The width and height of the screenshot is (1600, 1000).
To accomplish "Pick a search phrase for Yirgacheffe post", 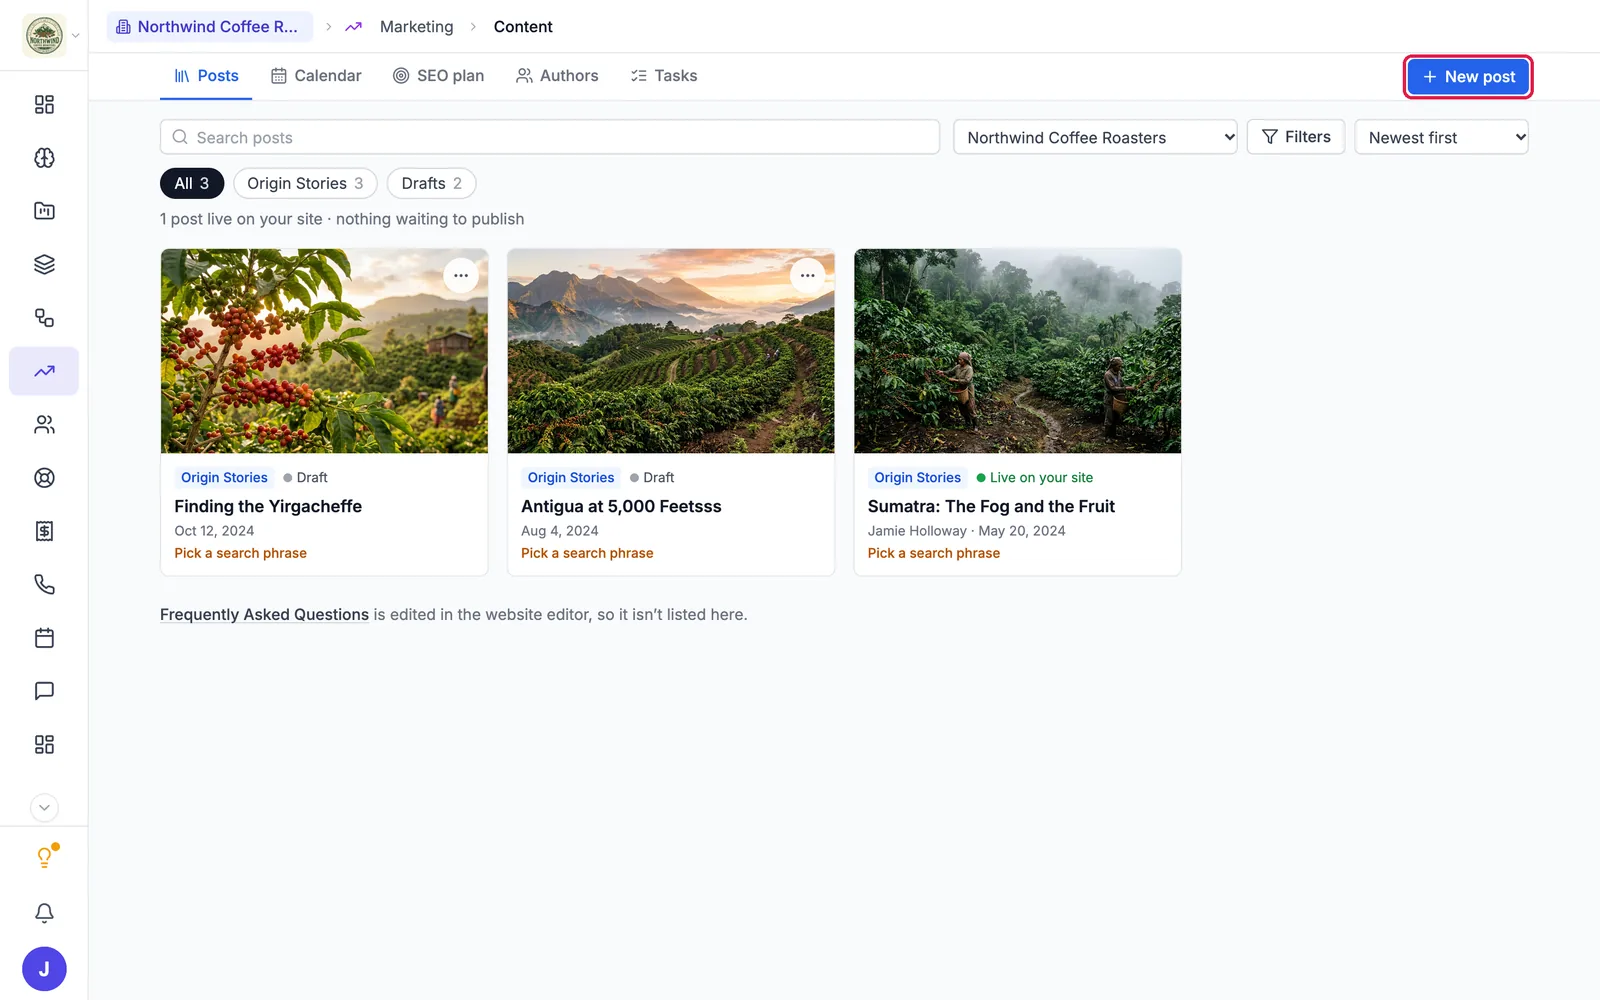I will point(240,553).
